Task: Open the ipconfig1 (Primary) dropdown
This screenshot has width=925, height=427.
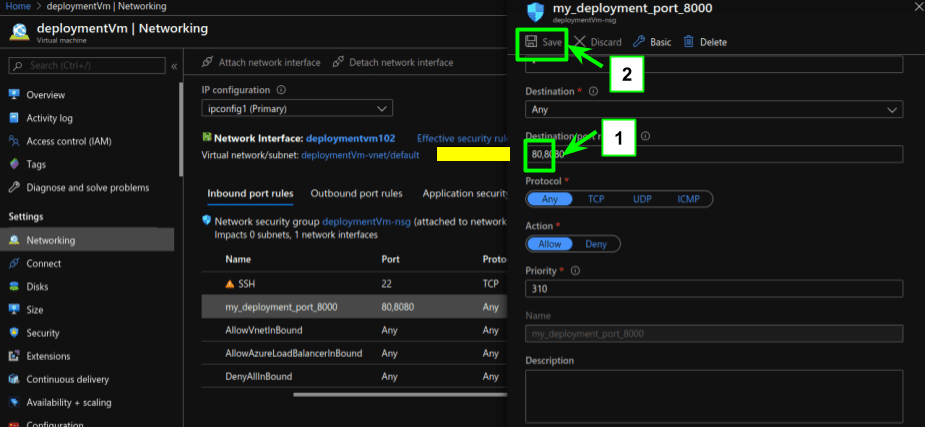Action: (x=297, y=109)
